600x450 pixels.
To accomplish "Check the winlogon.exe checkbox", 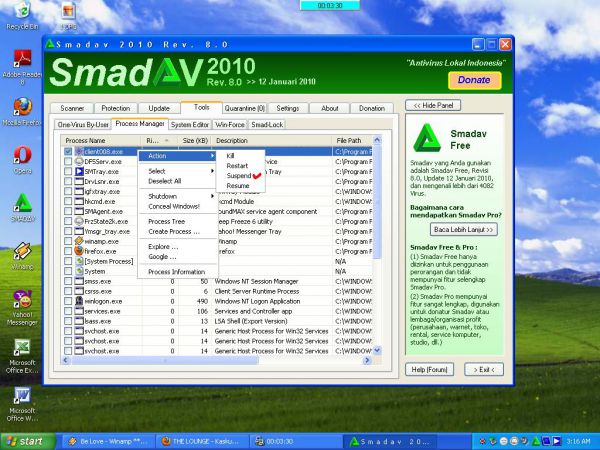I will click(68, 301).
